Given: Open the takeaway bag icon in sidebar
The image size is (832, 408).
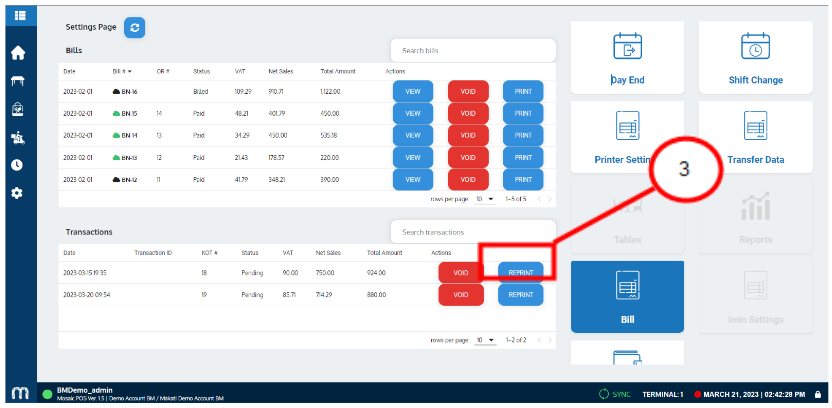Looking at the screenshot, I should pyautogui.click(x=18, y=109).
